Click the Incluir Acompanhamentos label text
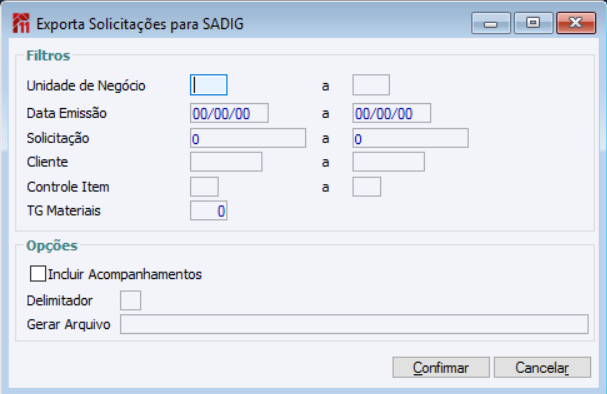This screenshot has height=394, width=607. click(x=125, y=274)
